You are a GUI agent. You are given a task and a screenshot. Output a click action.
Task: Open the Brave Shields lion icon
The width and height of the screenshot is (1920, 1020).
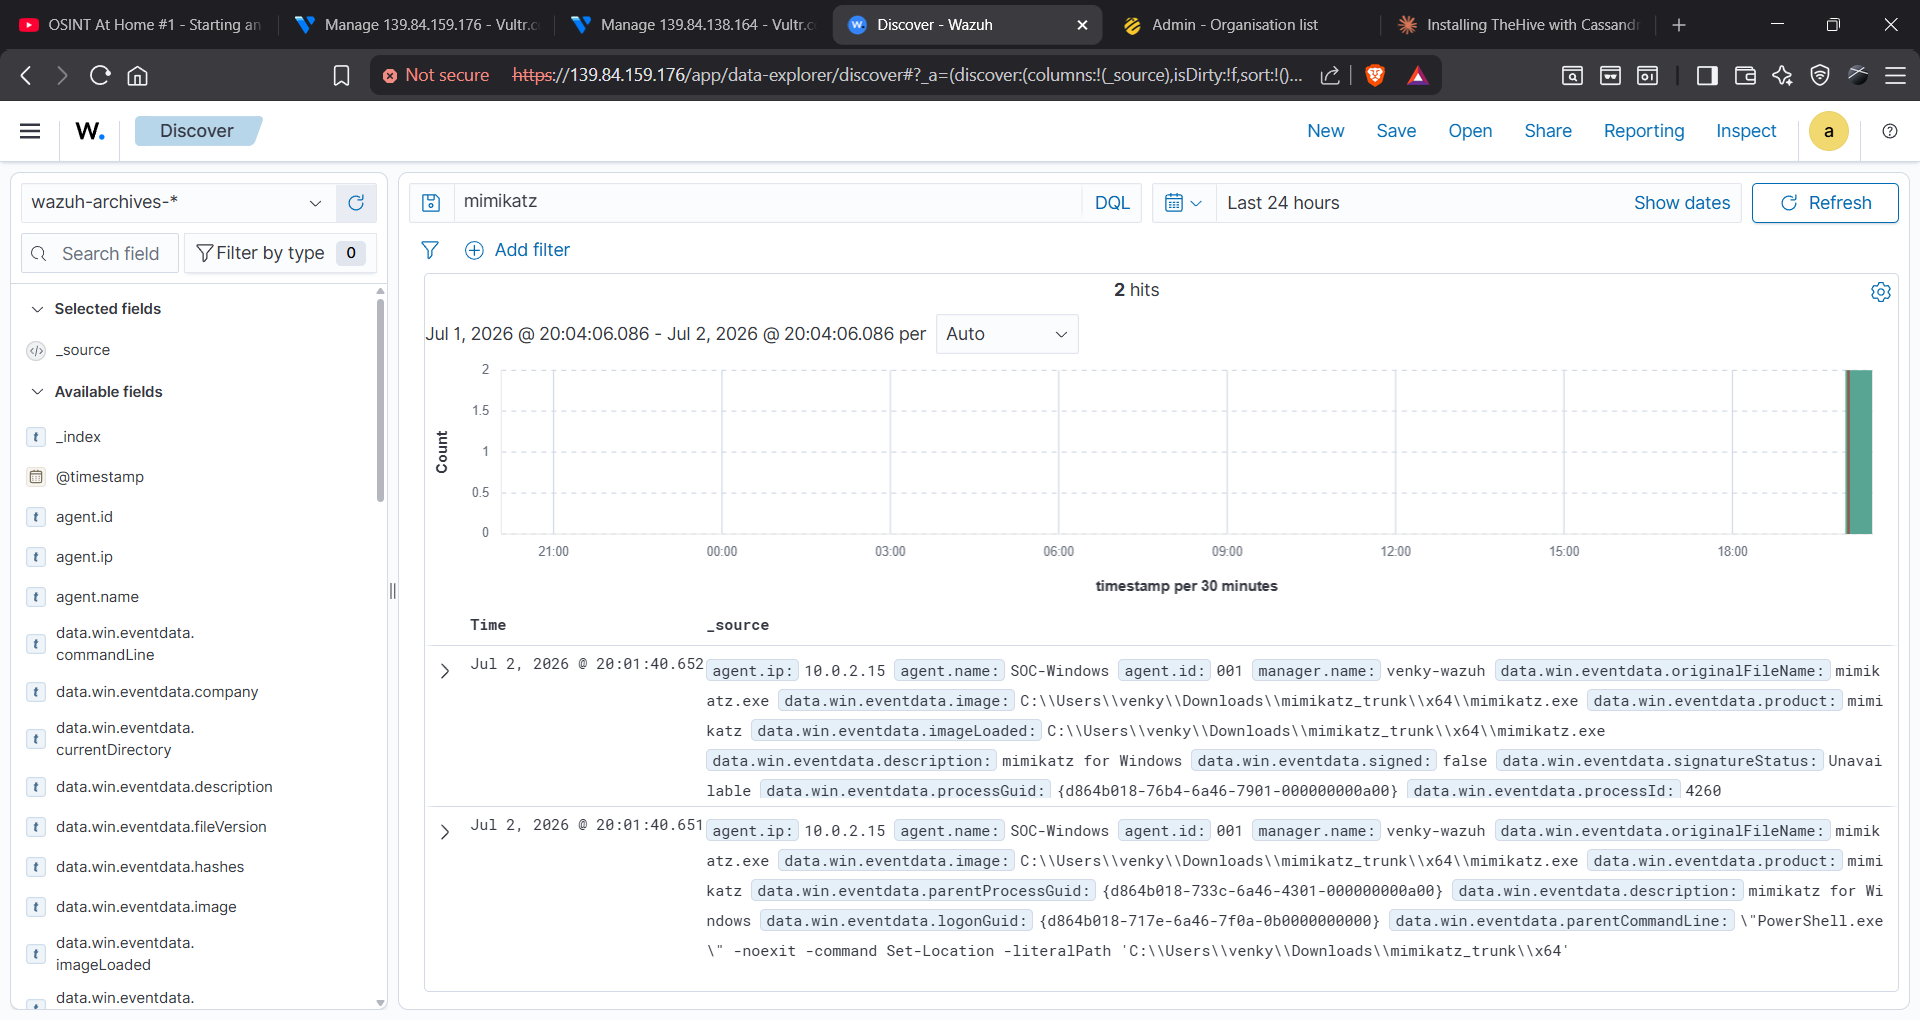click(1375, 75)
